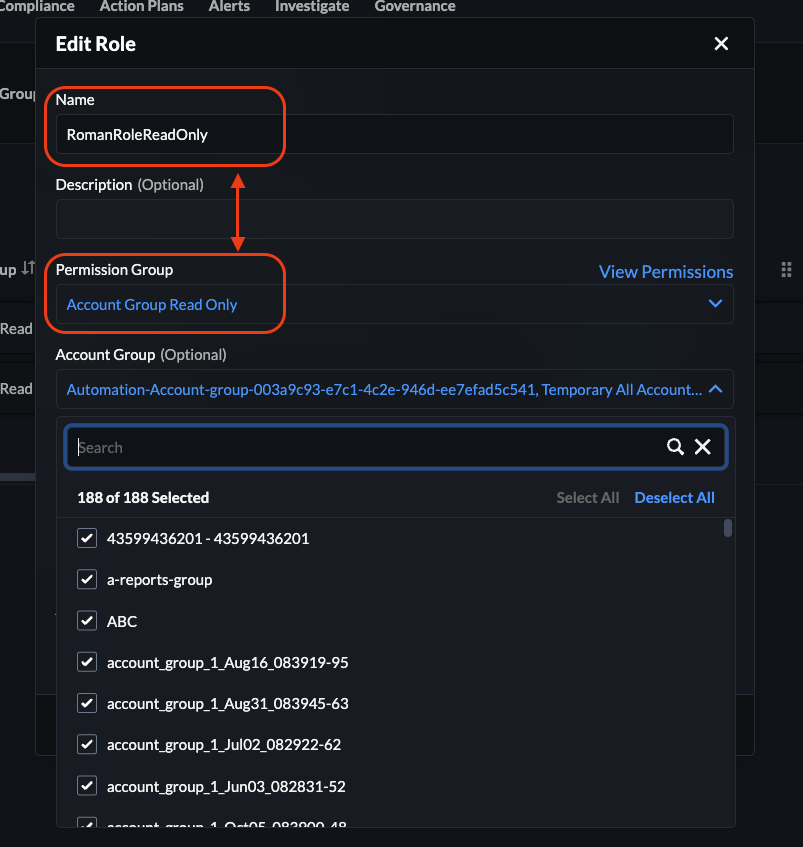Collapse the Account Group dropdown
This screenshot has width=803, height=847.
point(715,389)
